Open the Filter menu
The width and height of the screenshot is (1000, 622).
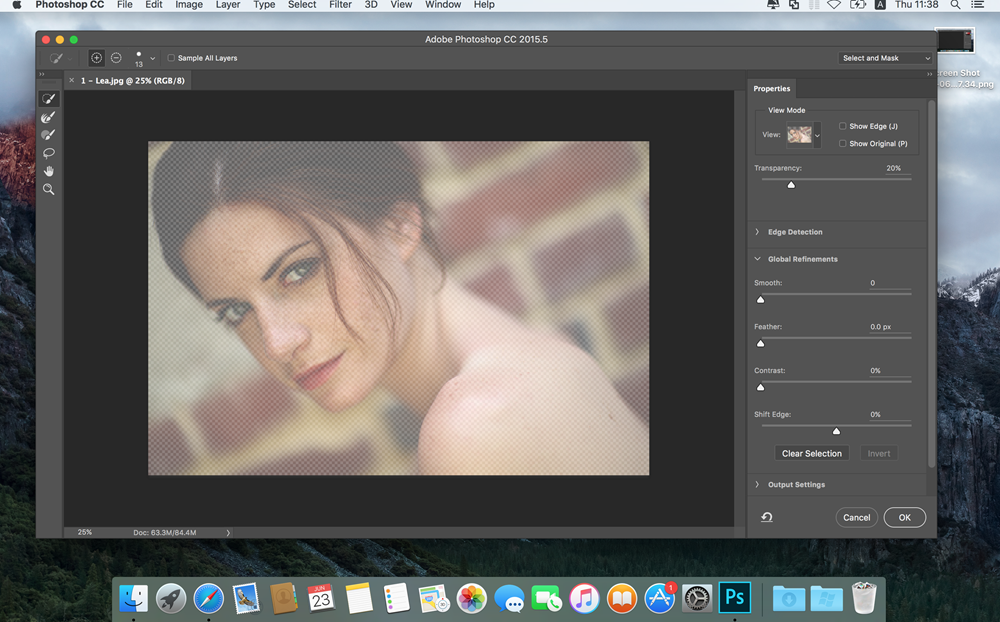[340, 4]
